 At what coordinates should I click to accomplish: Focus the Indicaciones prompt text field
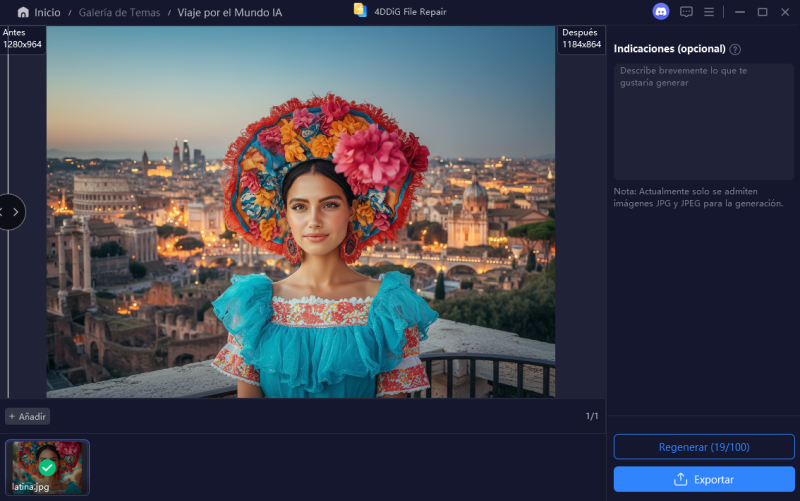[x=704, y=121]
